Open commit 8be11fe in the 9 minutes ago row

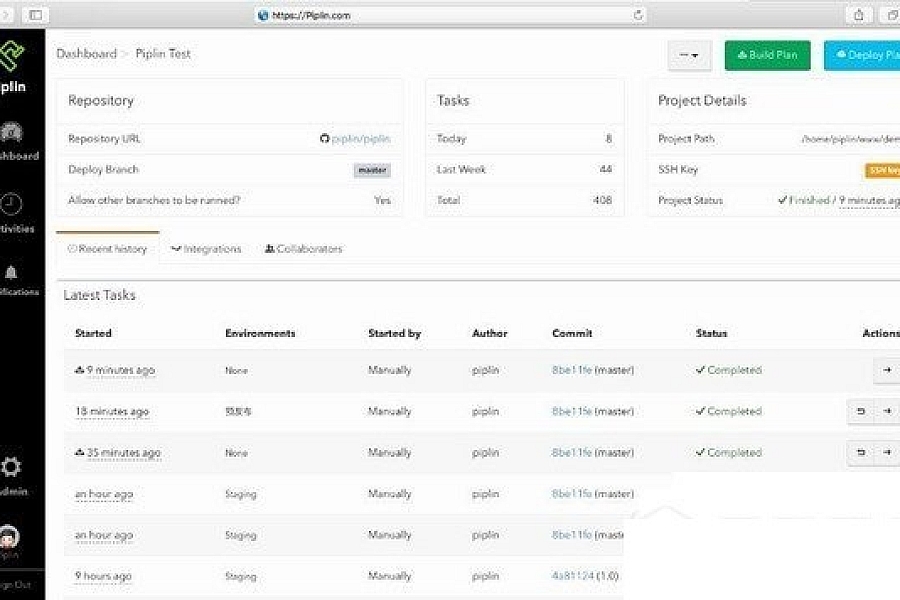click(572, 370)
